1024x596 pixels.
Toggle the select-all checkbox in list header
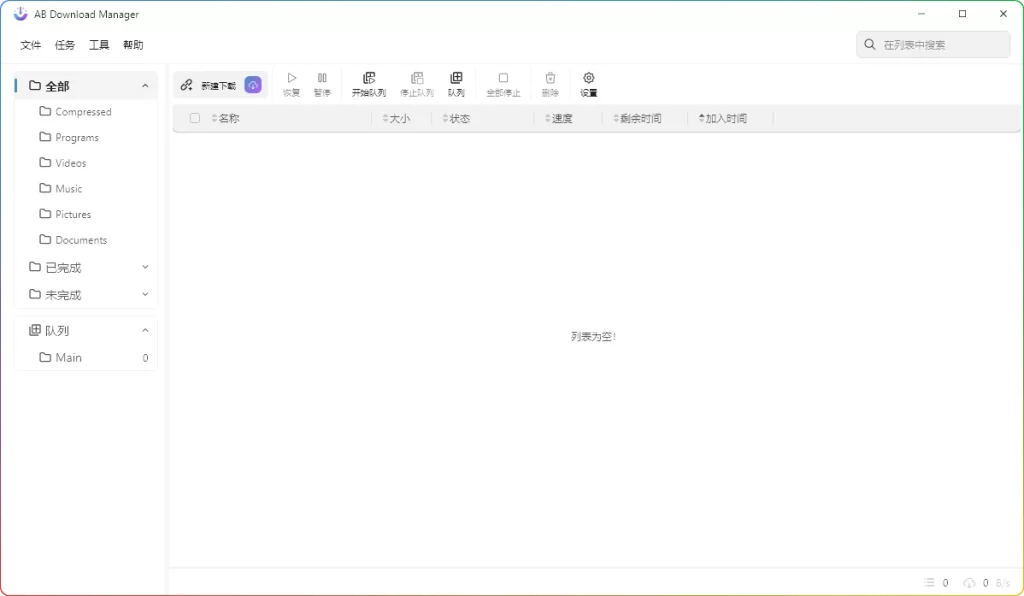pos(194,118)
